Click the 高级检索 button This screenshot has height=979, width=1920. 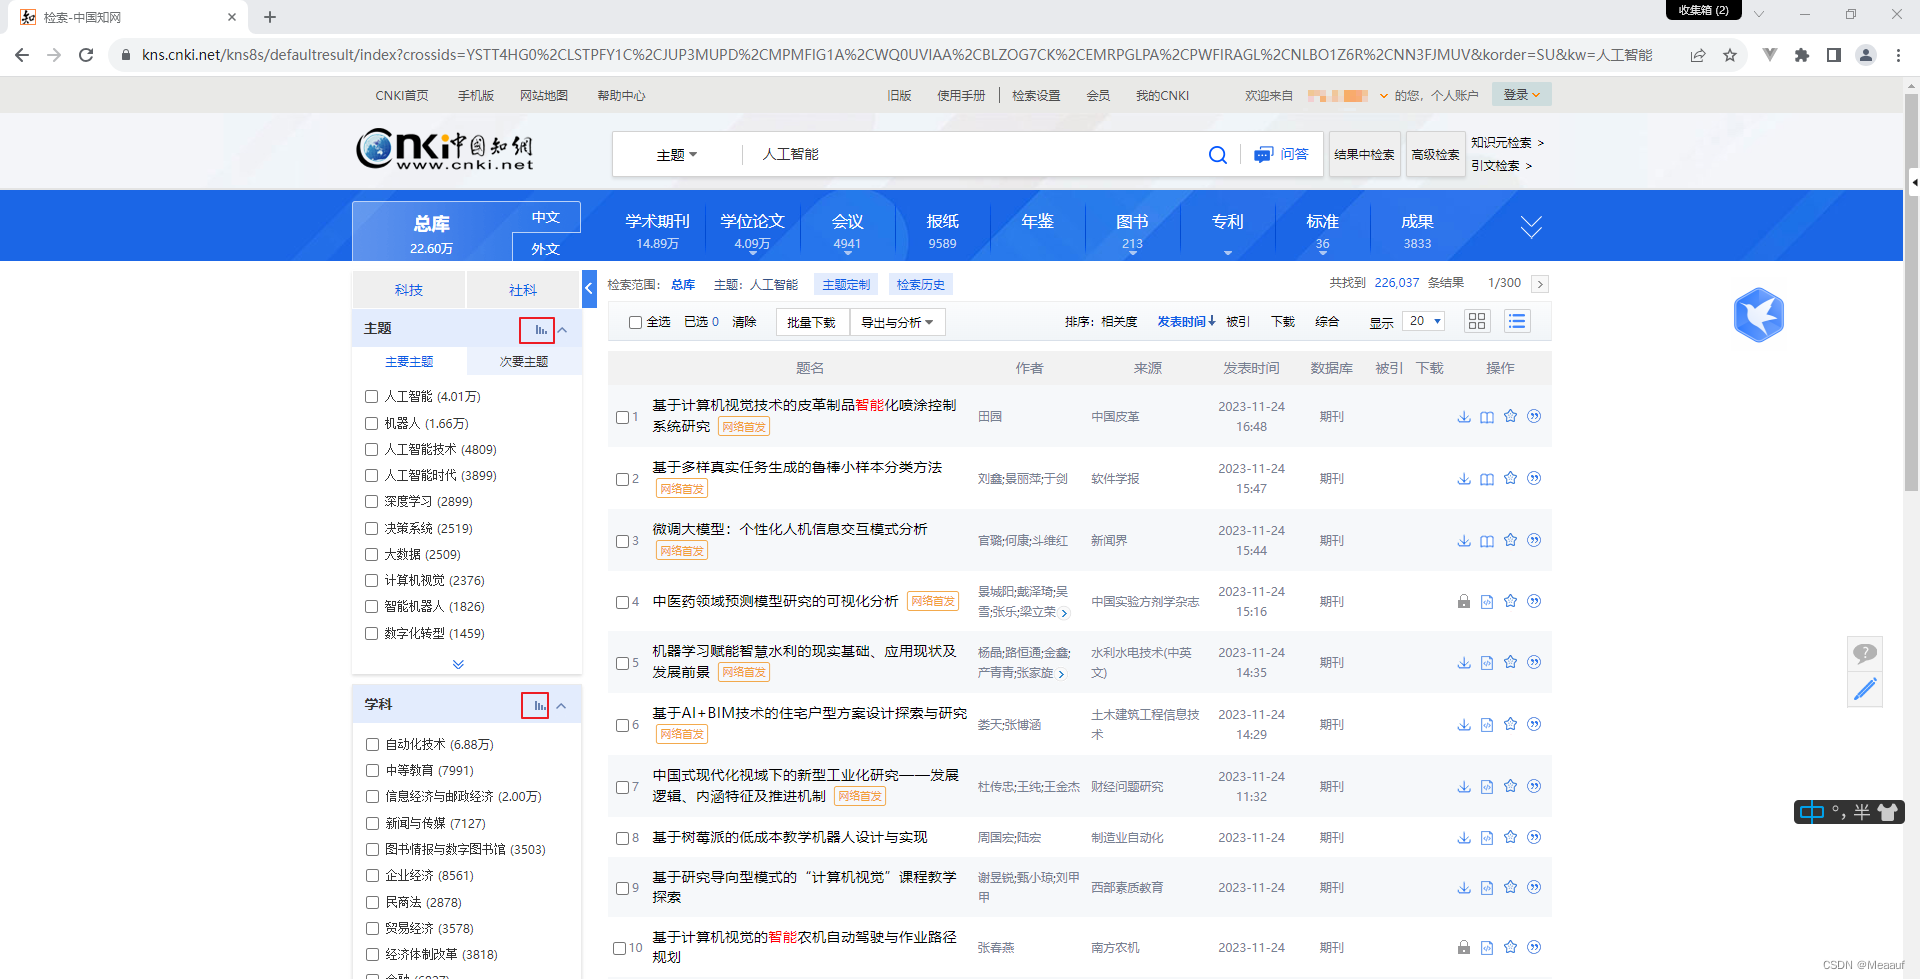[x=1435, y=155]
